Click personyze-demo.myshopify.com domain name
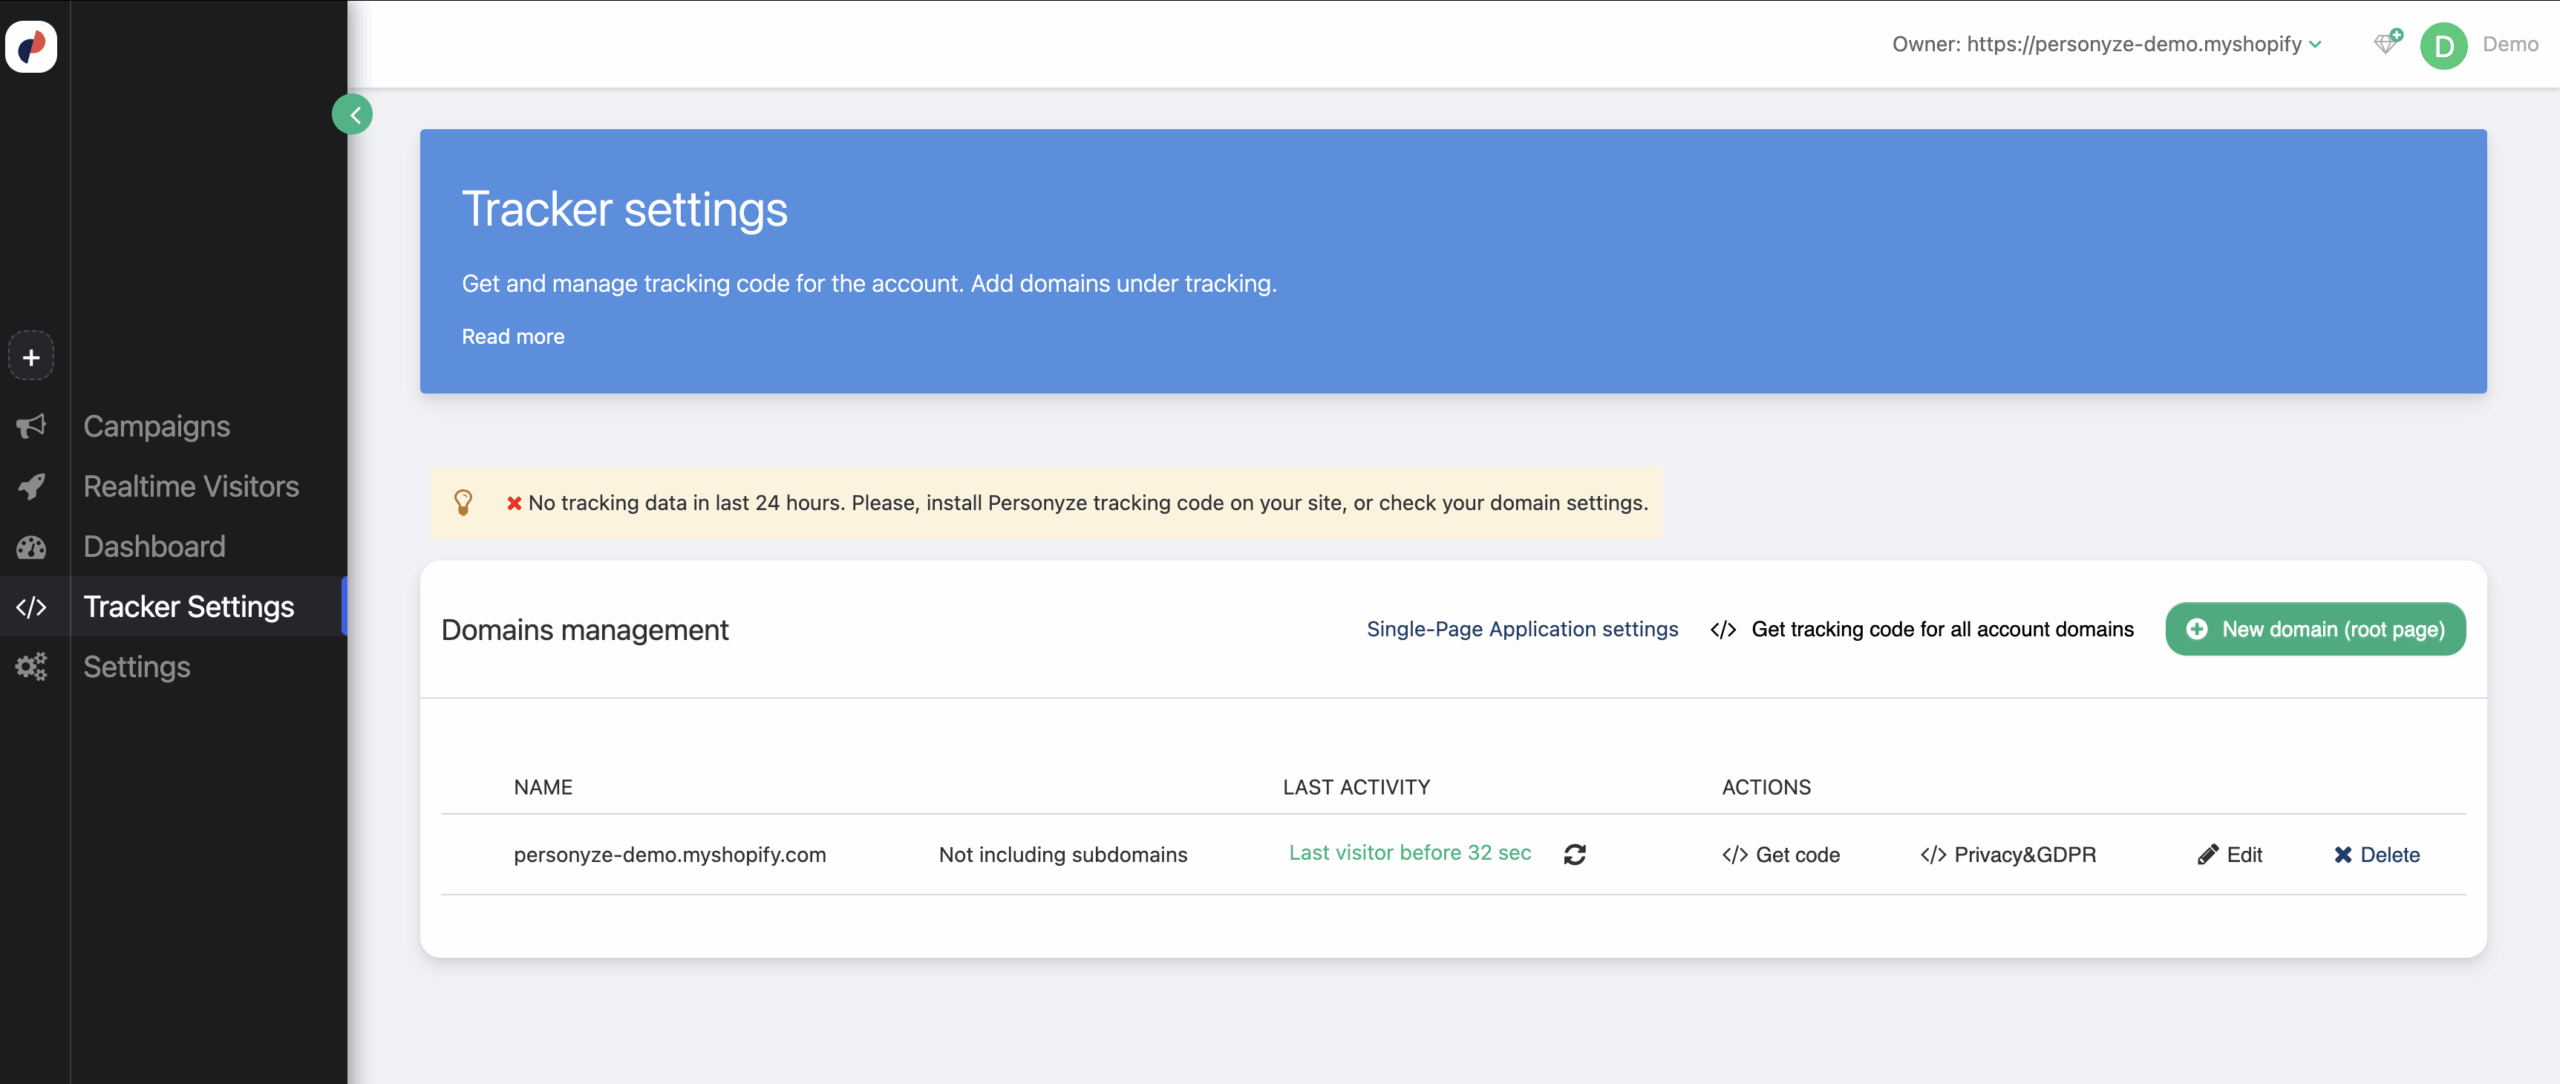 pos(670,855)
